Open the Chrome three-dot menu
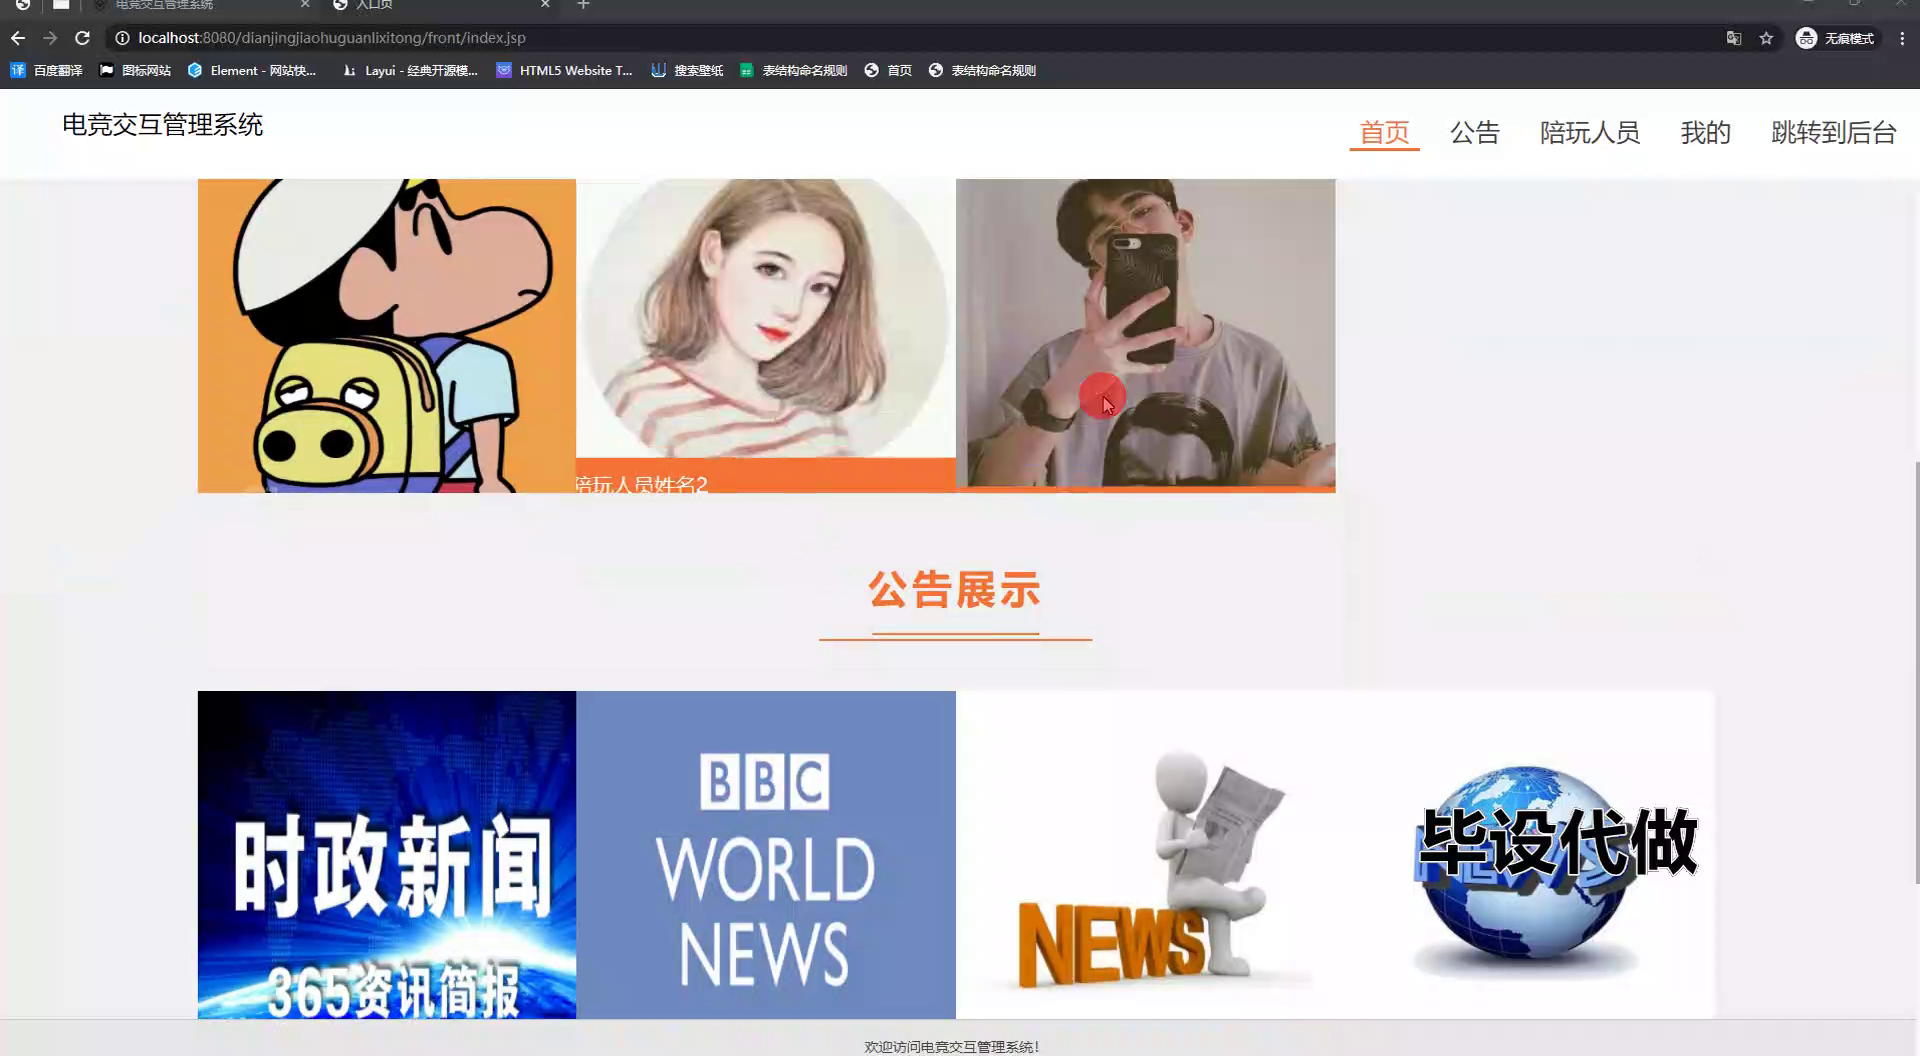1920x1056 pixels. (x=1902, y=38)
